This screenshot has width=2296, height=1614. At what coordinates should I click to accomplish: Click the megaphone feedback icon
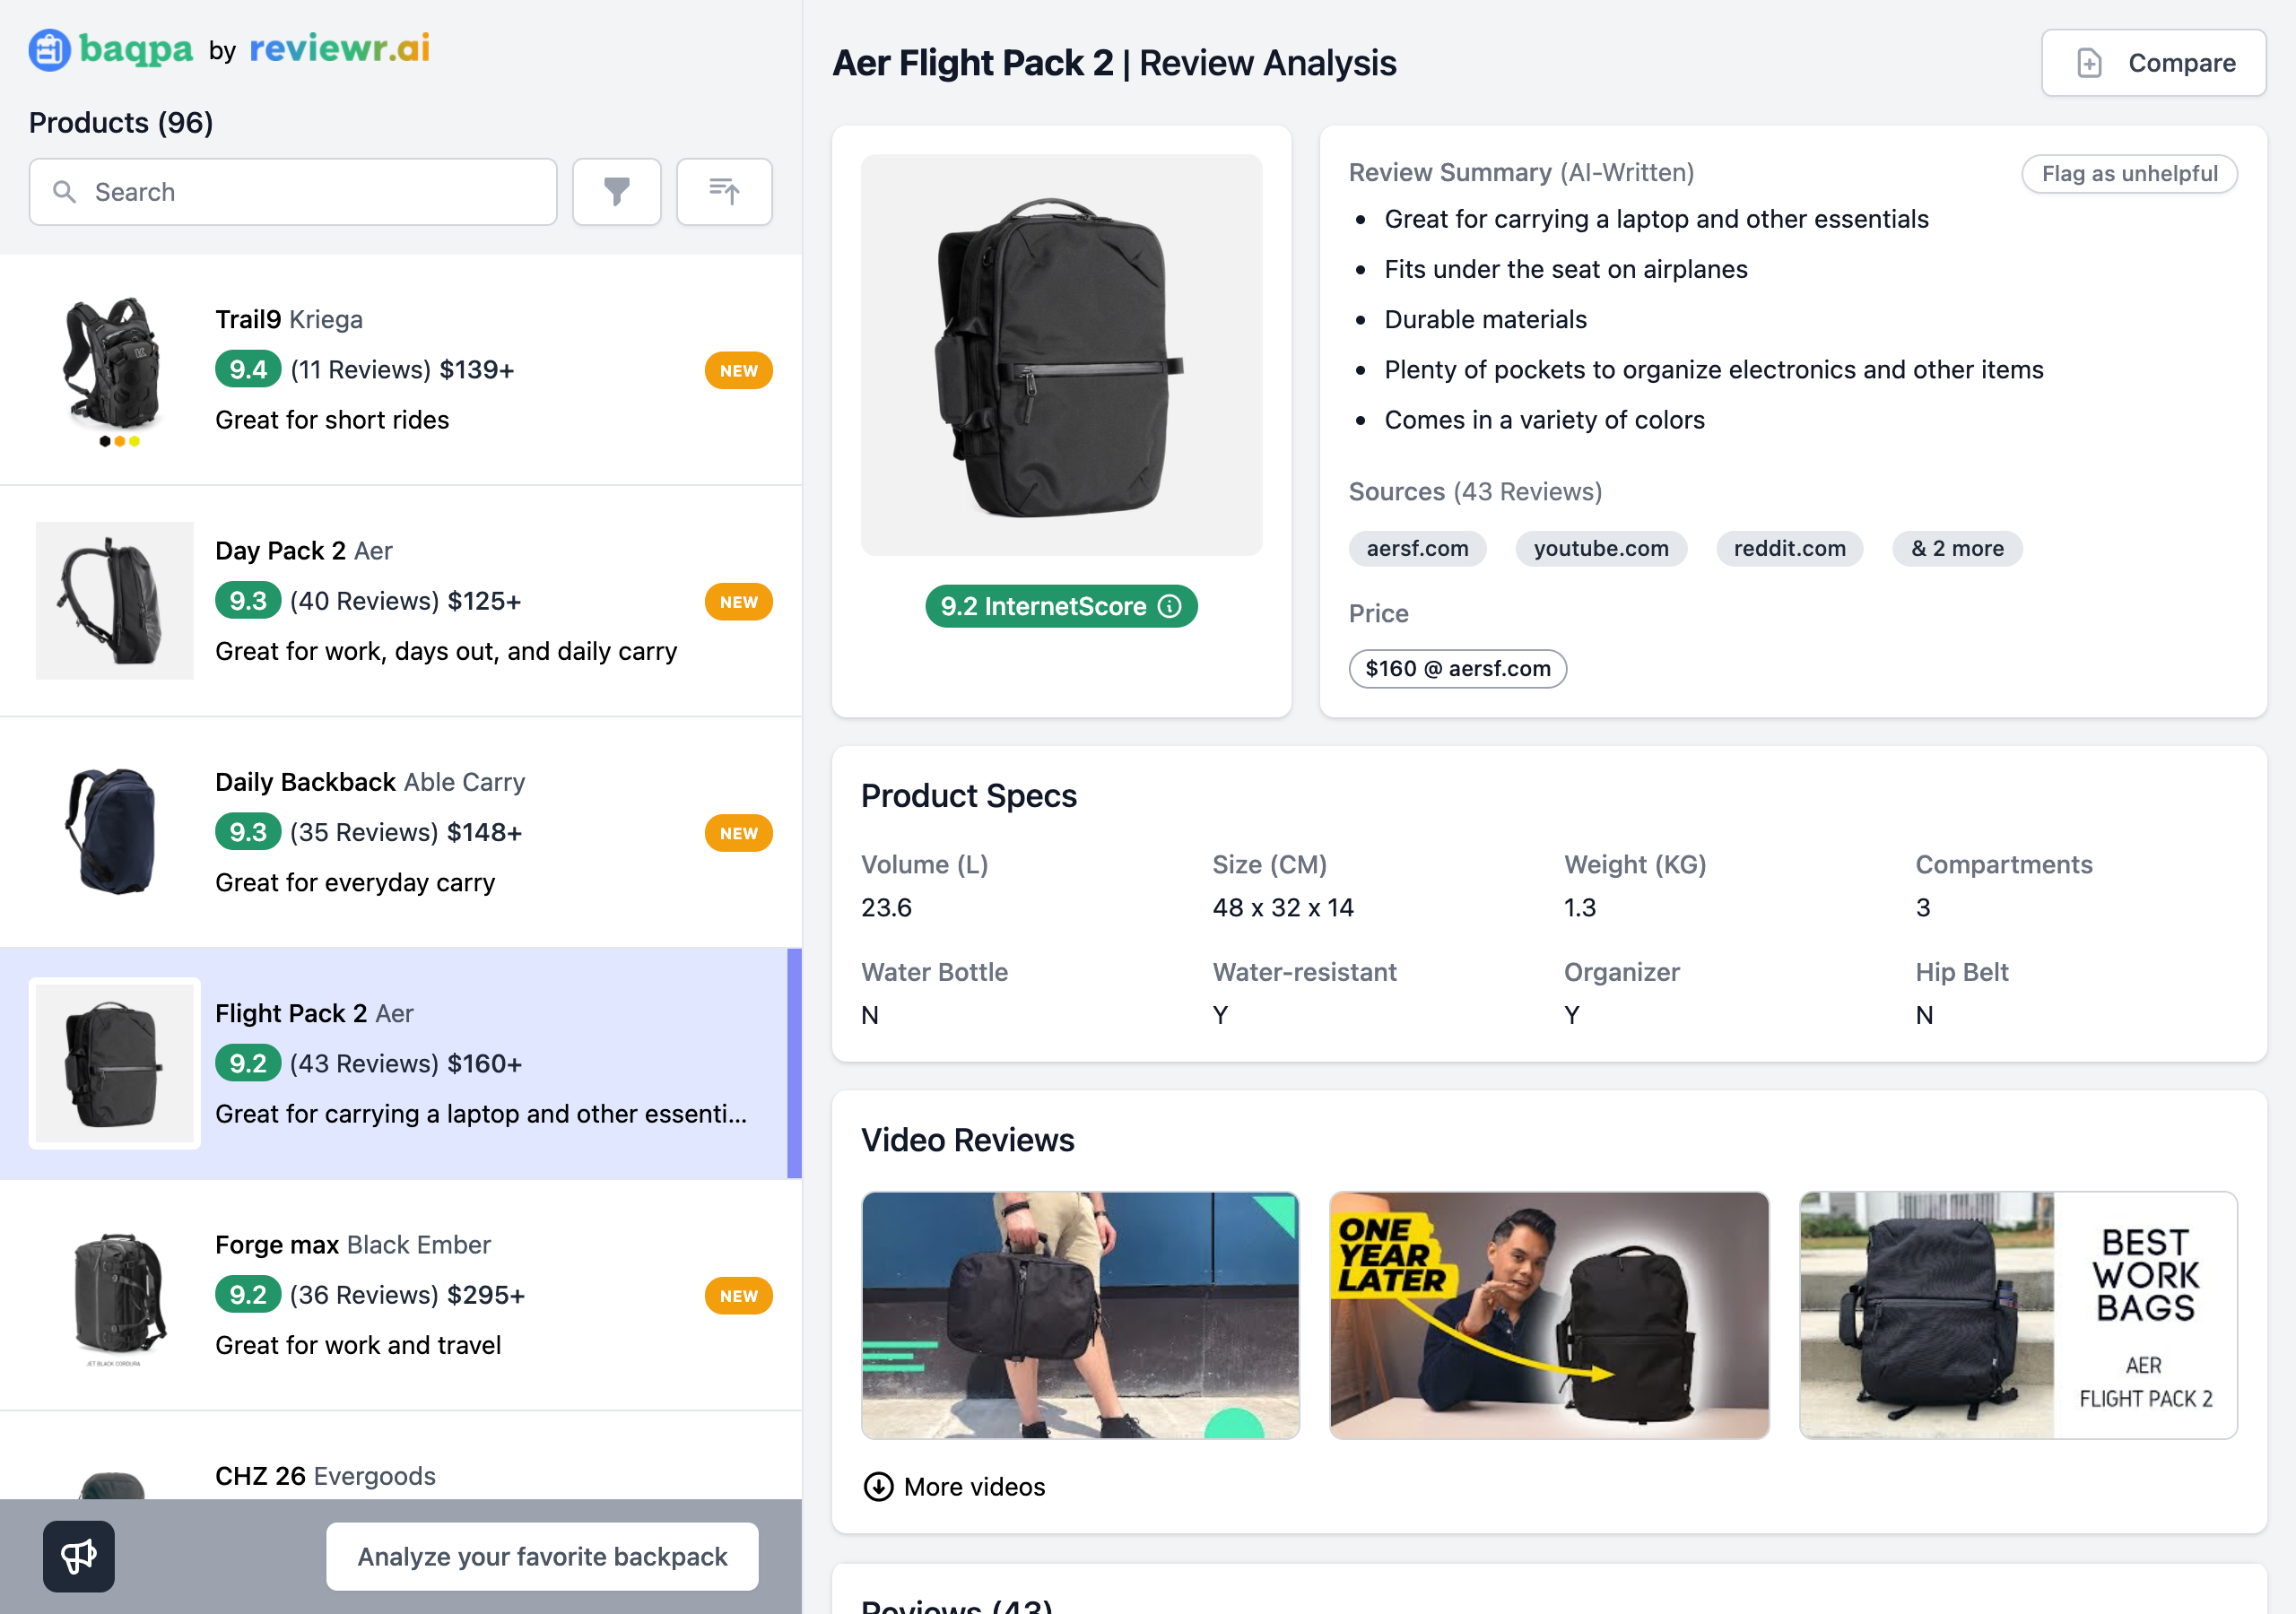[x=79, y=1556]
